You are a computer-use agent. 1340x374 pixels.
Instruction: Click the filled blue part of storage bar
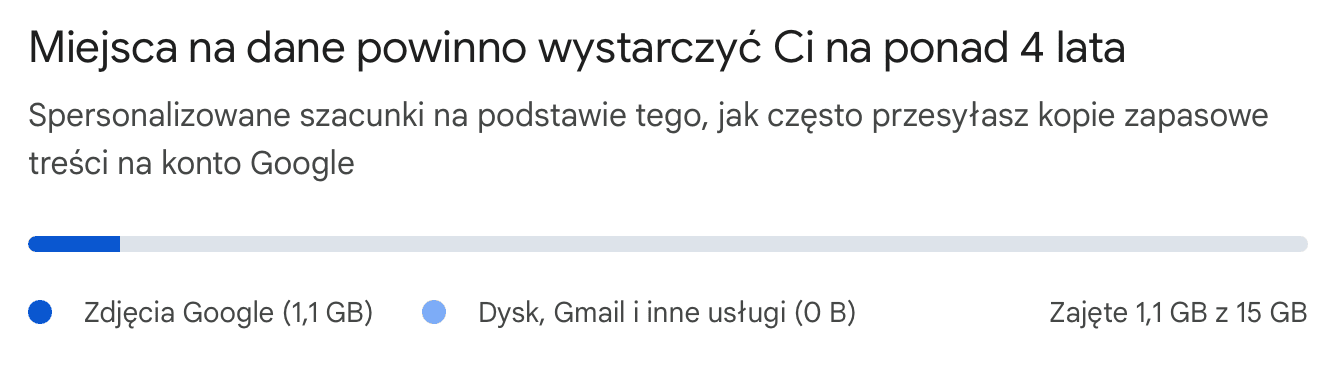[74, 244]
